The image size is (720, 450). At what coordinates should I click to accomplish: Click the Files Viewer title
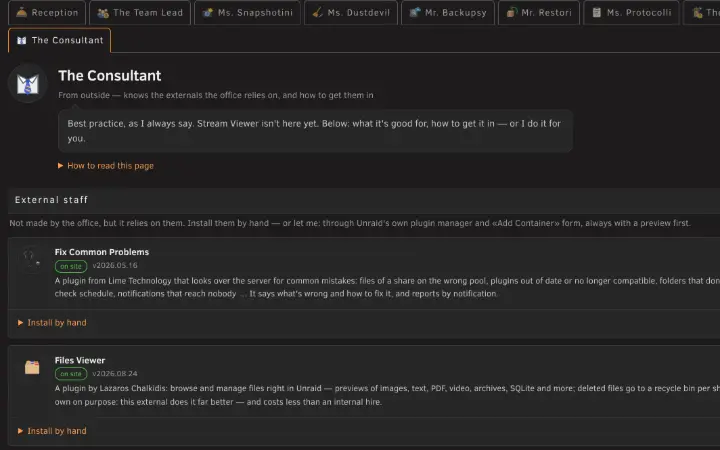pyautogui.click(x=80, y=360)
